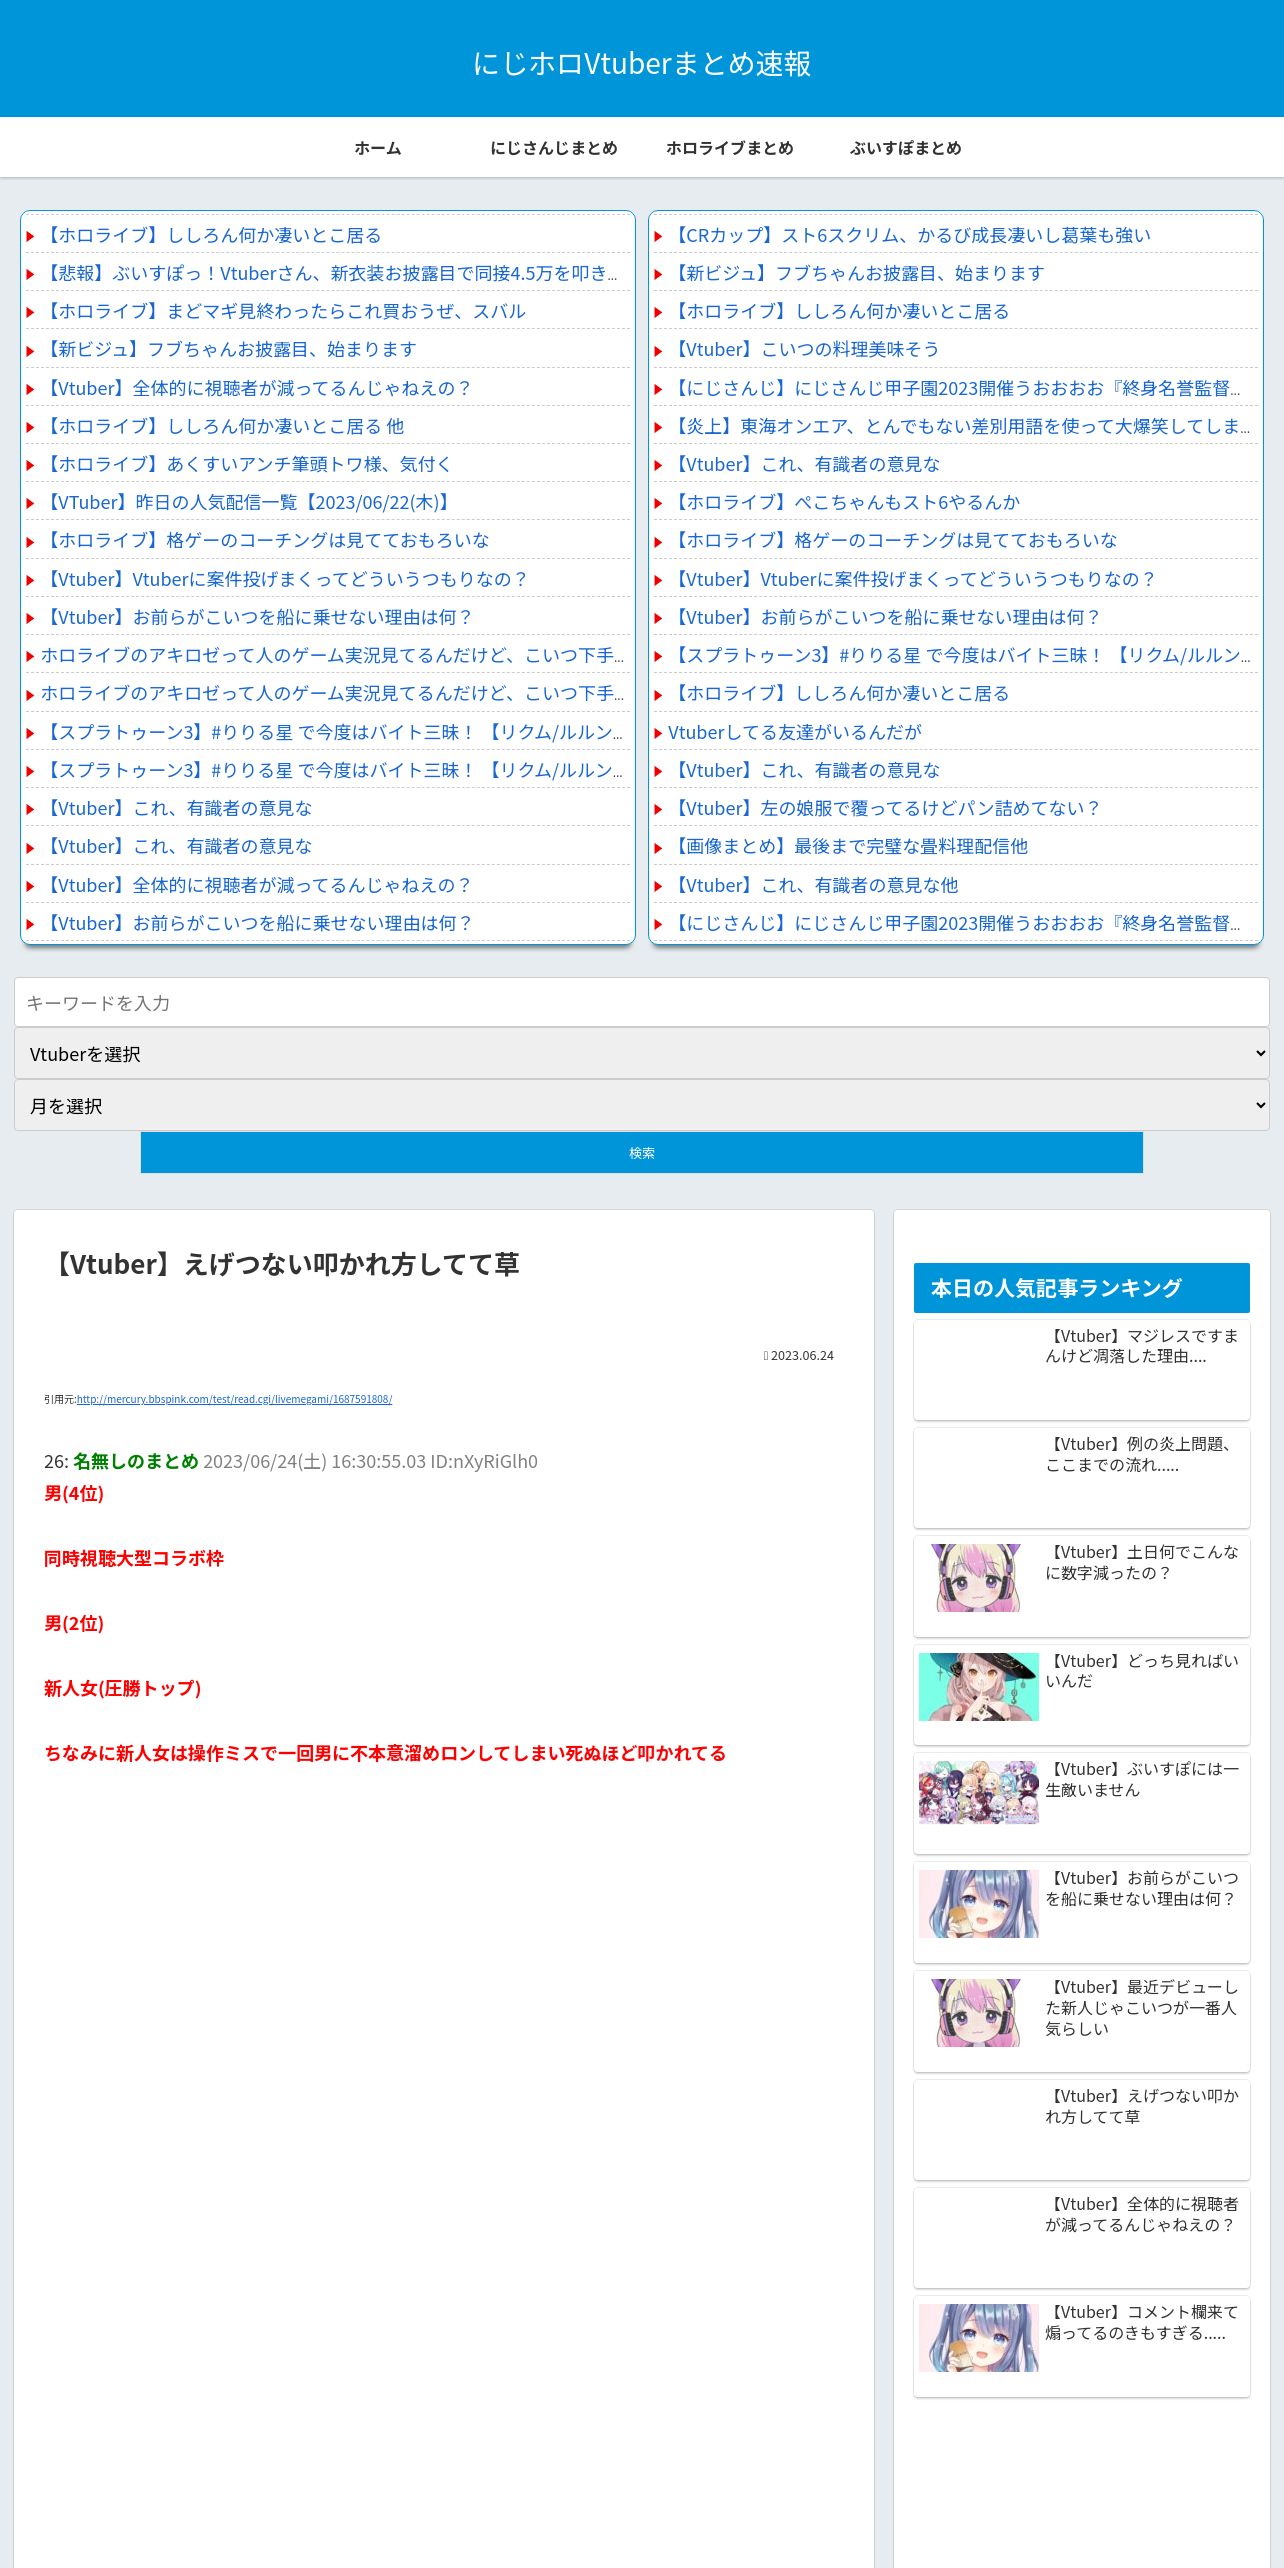
Task: Click the ぶいすぽには一生敵いません thumbnail
Action: (978, 1794)
